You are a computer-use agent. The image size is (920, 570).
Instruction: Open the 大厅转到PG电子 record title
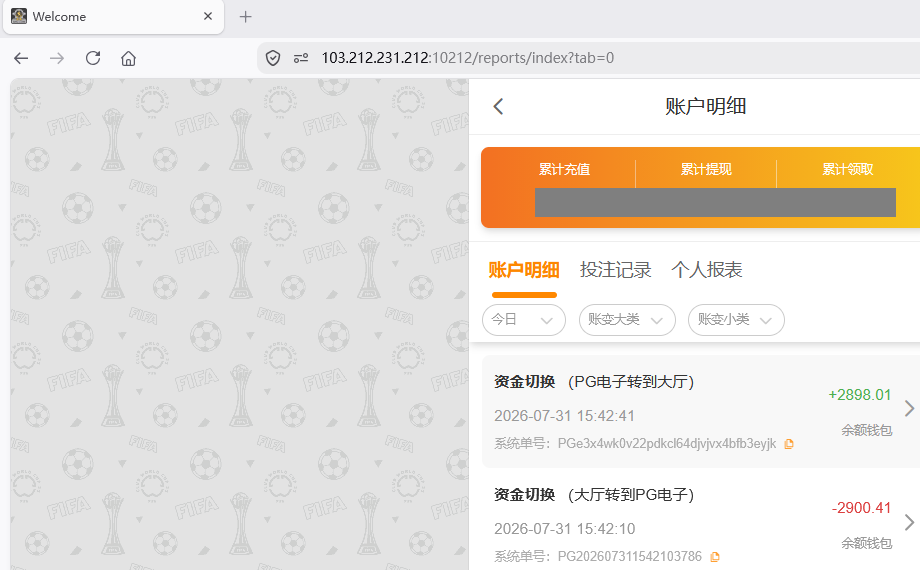[x=631, y=495]
